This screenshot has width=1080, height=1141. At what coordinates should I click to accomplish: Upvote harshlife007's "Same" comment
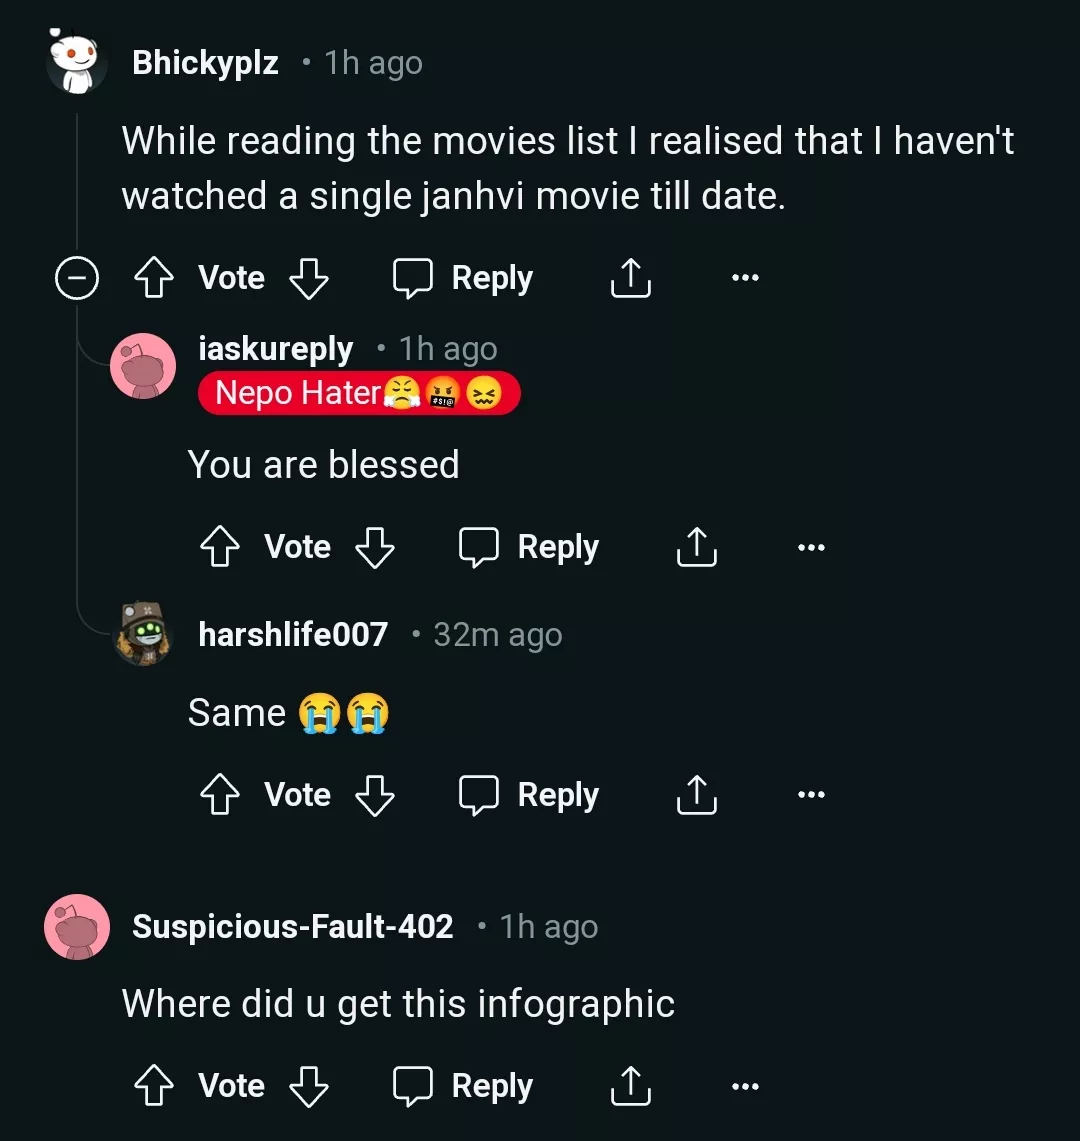pyautogui.click(x=219, y=795)
